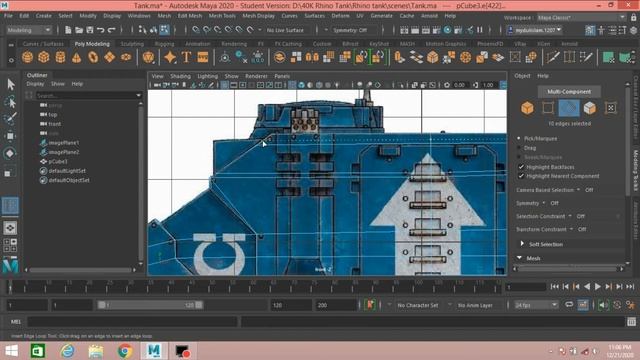Click the Multi-Cut knife shelf icon
The image size is (640, 360).
coord(553,57)
